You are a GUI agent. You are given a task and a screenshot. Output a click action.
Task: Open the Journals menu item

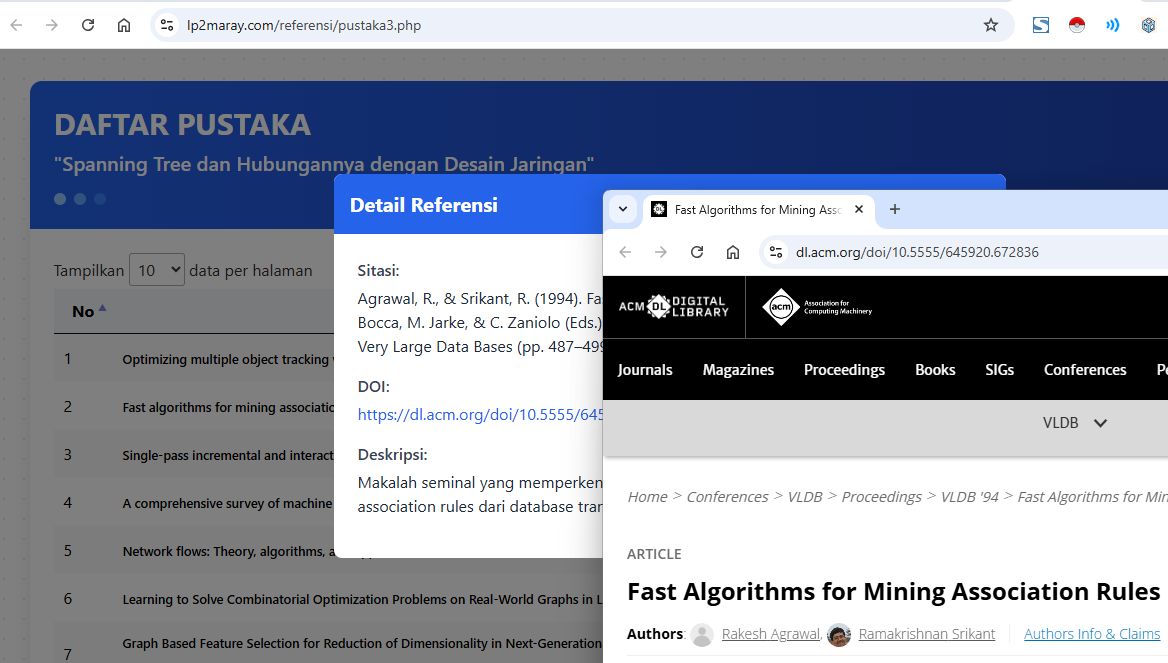[645, 370]
